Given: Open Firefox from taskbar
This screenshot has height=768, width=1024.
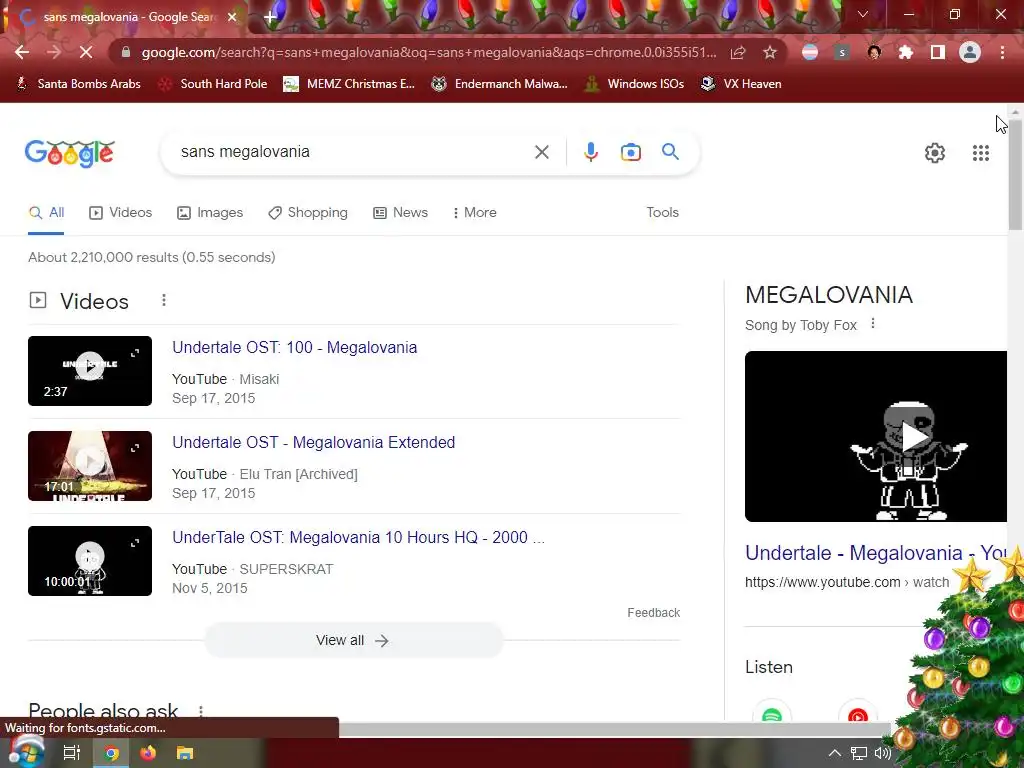Looking at the screenshot, I should coord(148,753).
